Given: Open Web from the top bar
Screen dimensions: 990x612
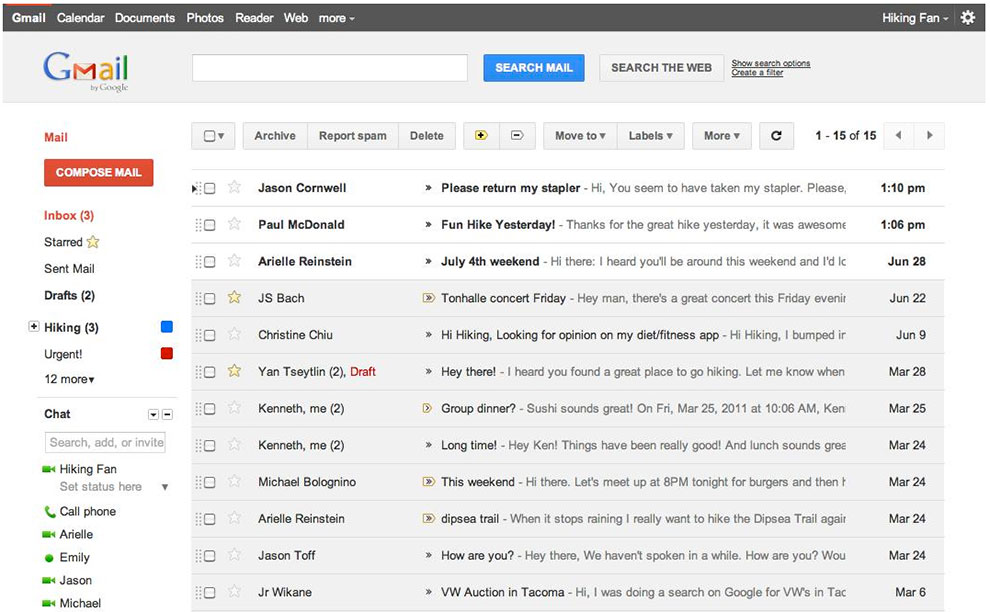Looking at the screenshot, I should (x=295, y=18).
